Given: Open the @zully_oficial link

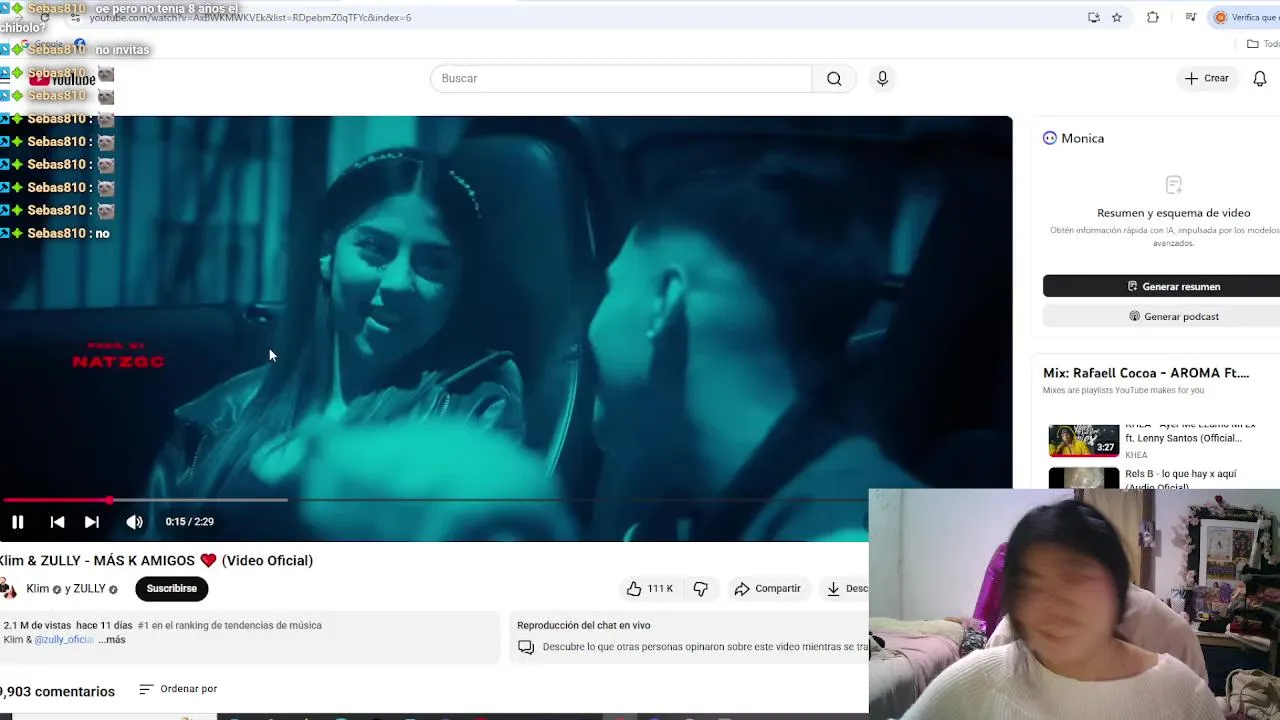Looking at the screenshot, I should point(64,640).
